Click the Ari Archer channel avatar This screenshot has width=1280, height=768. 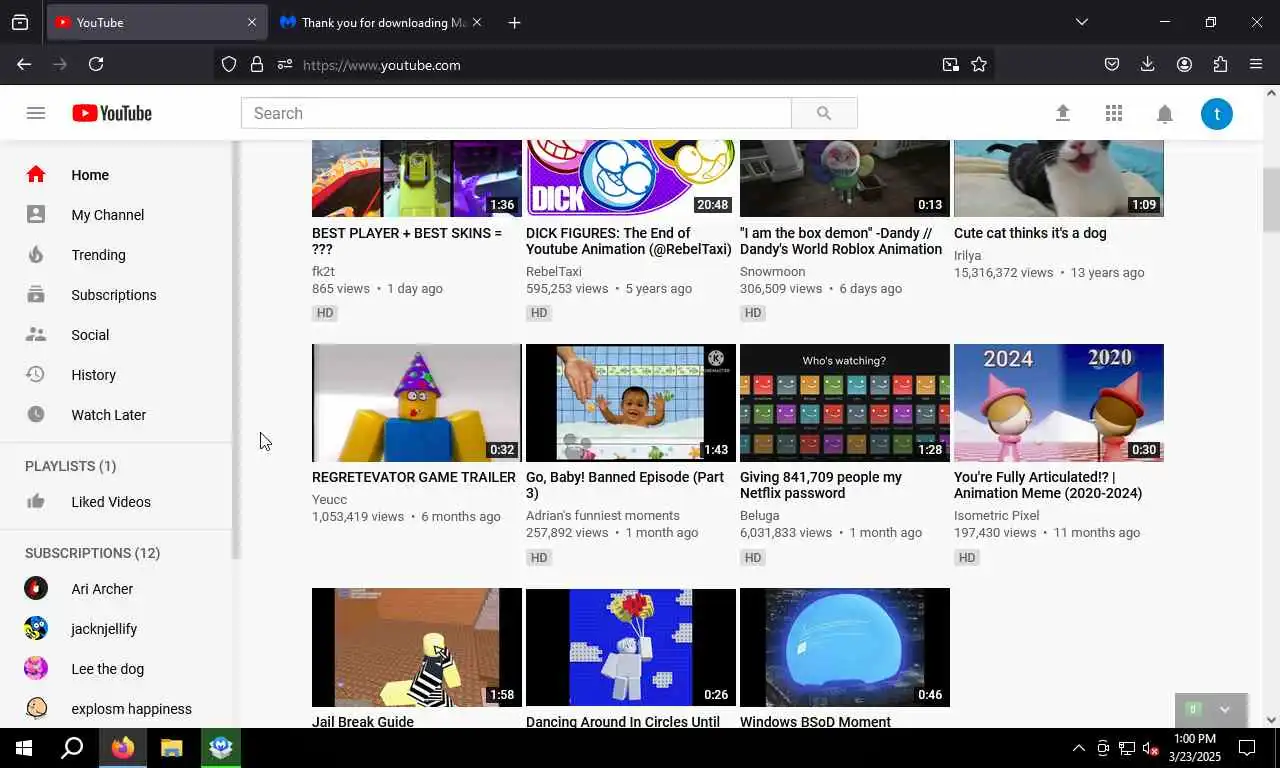[36, 588]
